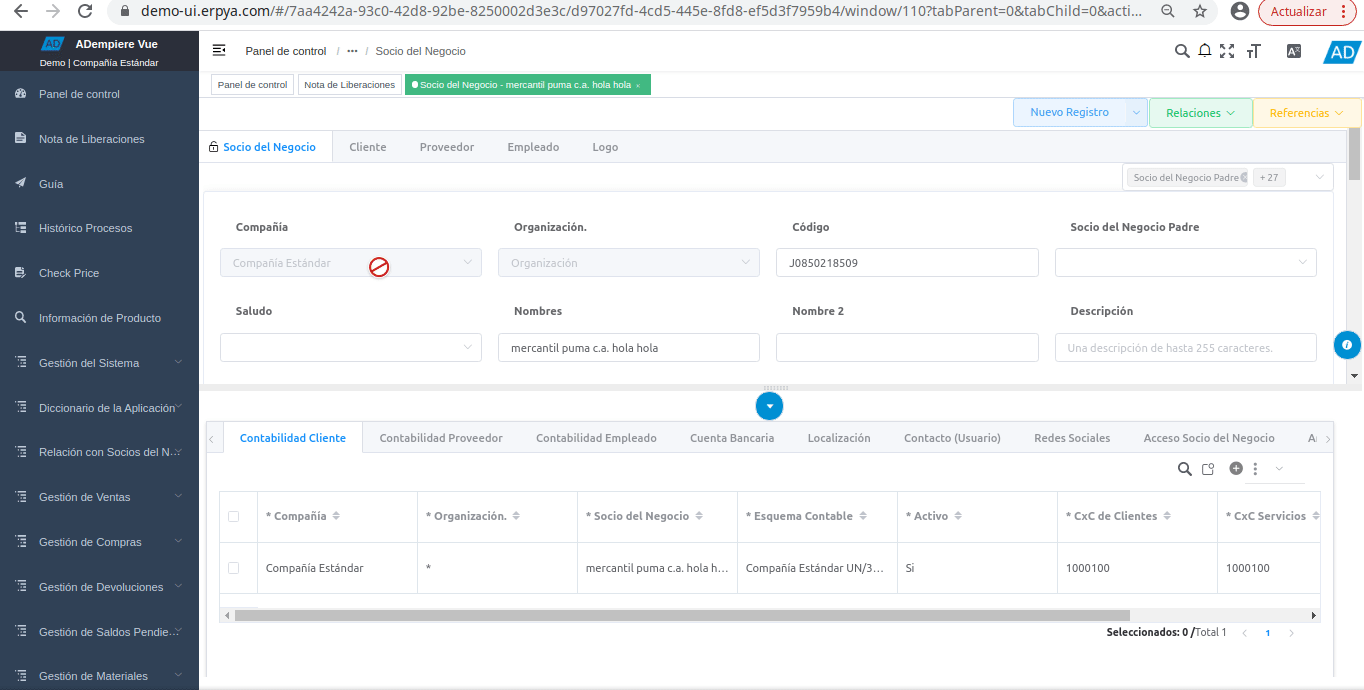
Task: Click the blue info circle button
Action: point(1347,345)
